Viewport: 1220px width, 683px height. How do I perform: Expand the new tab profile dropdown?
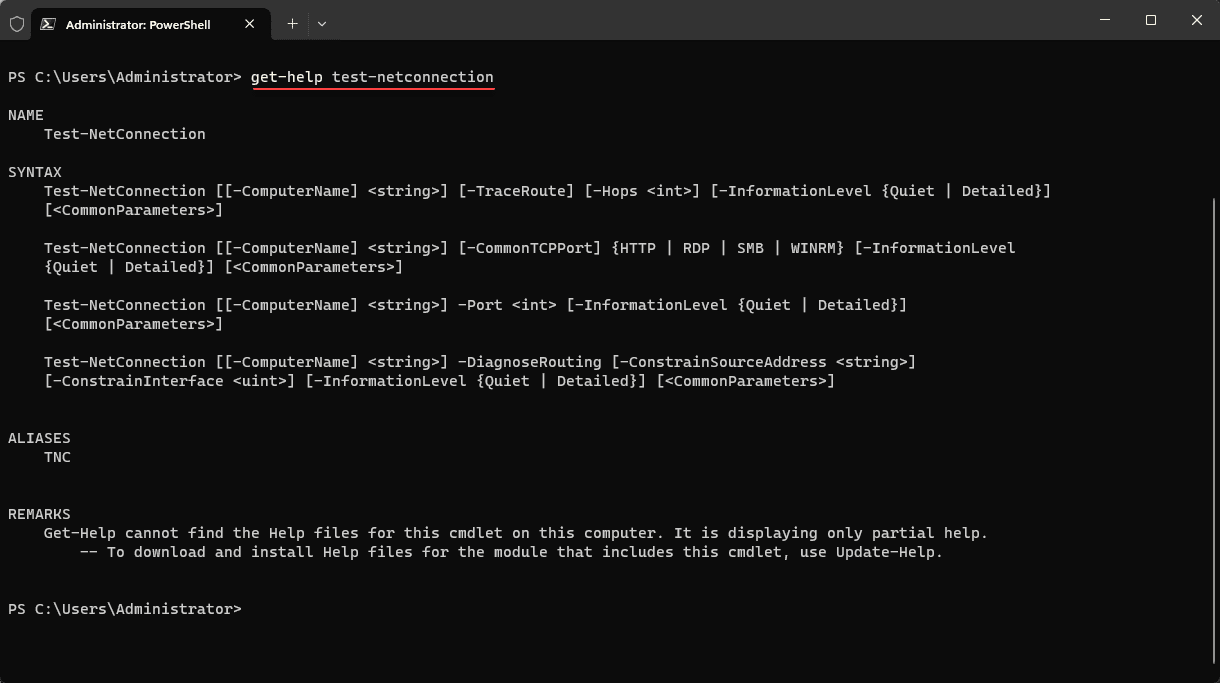point(322,23)
